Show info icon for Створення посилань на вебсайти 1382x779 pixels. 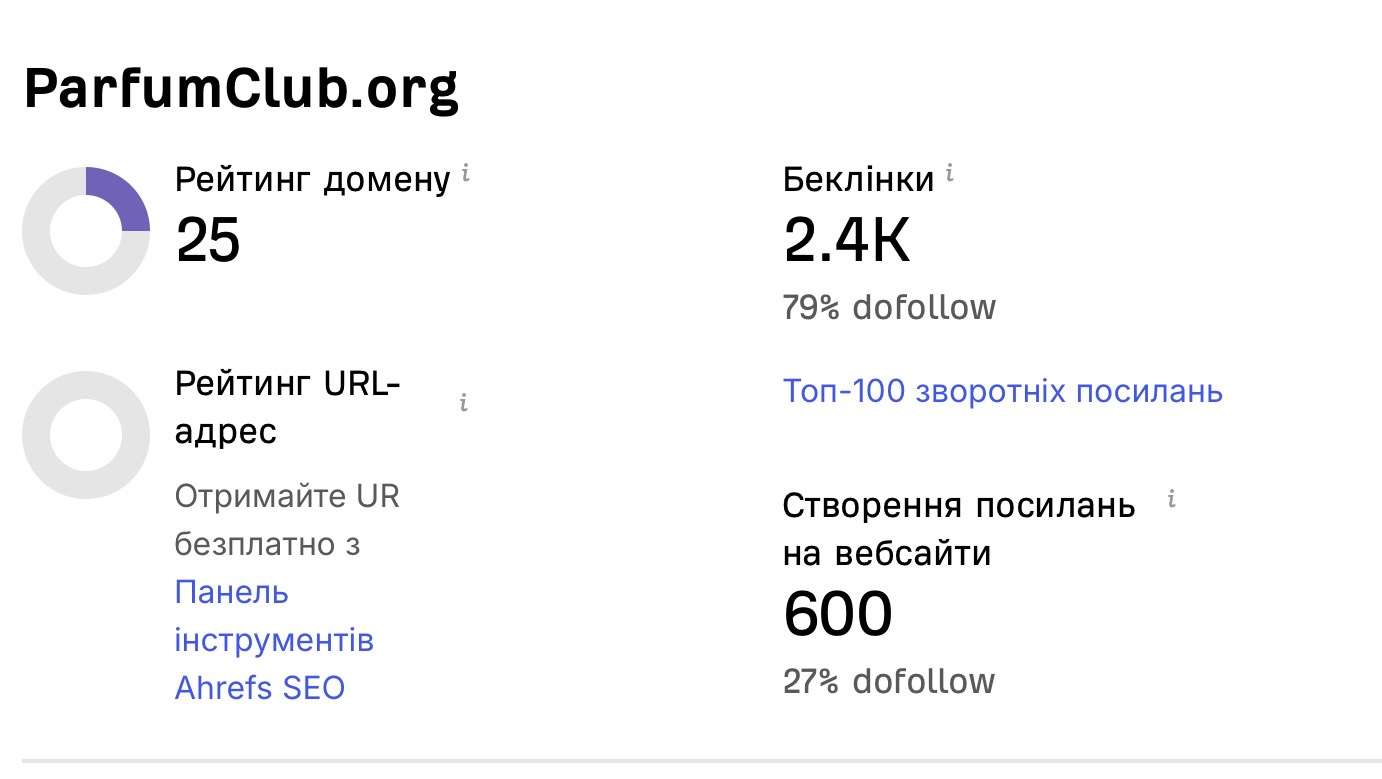point(1172,499)
